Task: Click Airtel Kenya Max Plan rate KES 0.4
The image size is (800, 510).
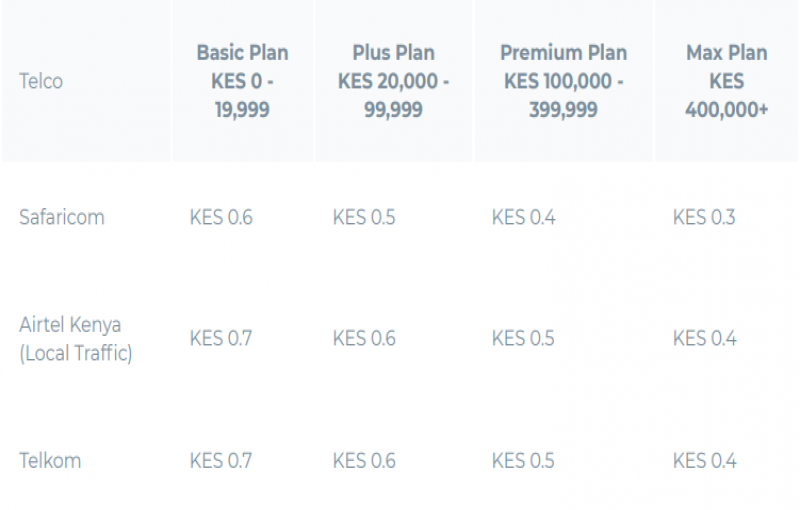Action: [704, 339]
